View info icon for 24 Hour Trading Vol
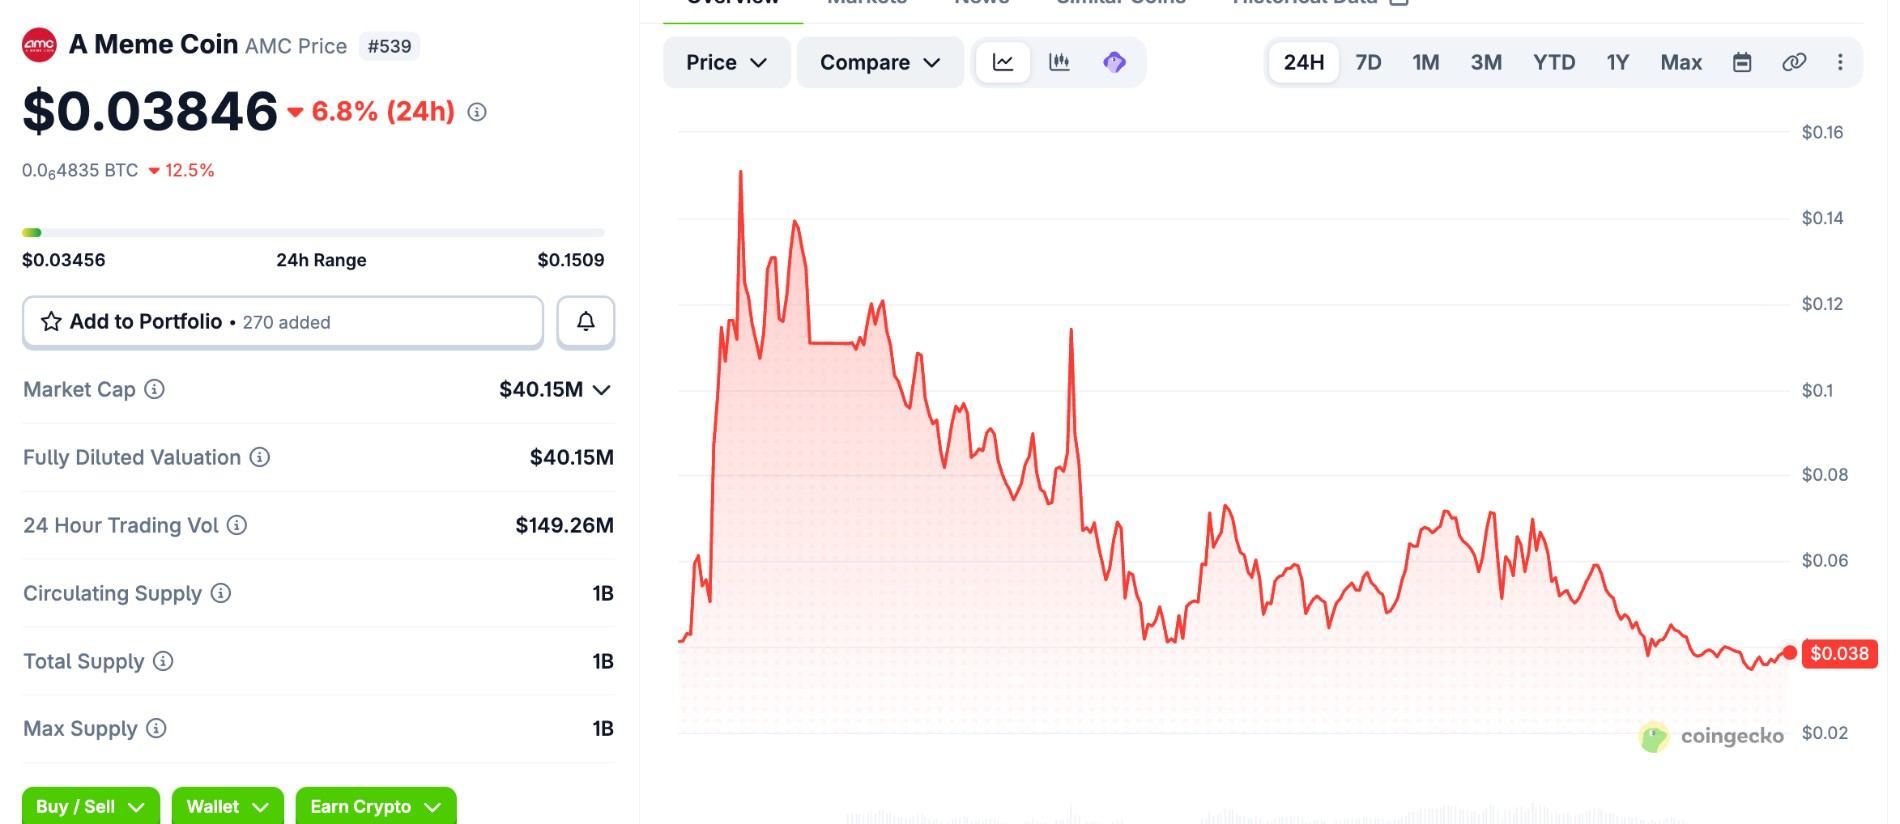Screen dimensions: 1900x824 (x=237, y=525)
